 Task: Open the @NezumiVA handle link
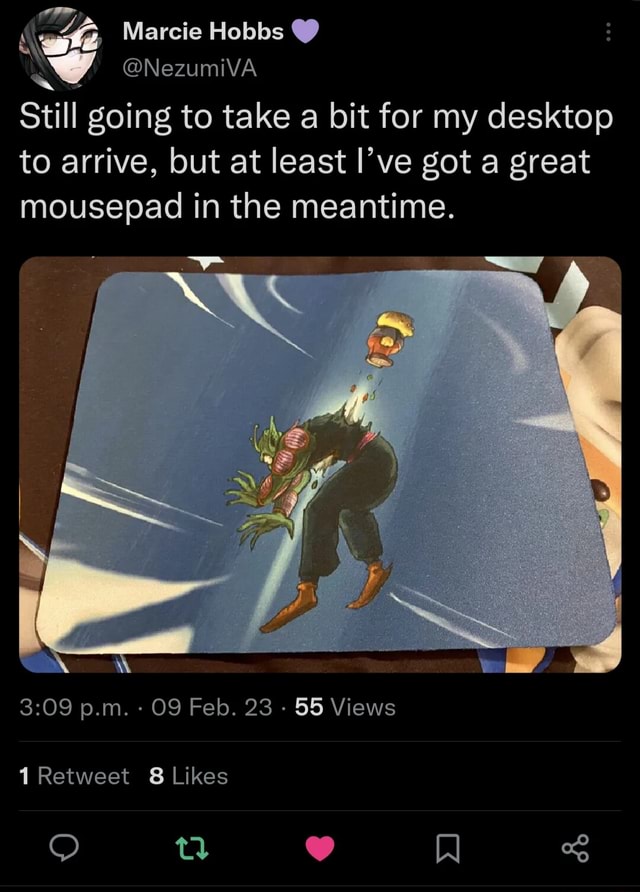(190, 68)
